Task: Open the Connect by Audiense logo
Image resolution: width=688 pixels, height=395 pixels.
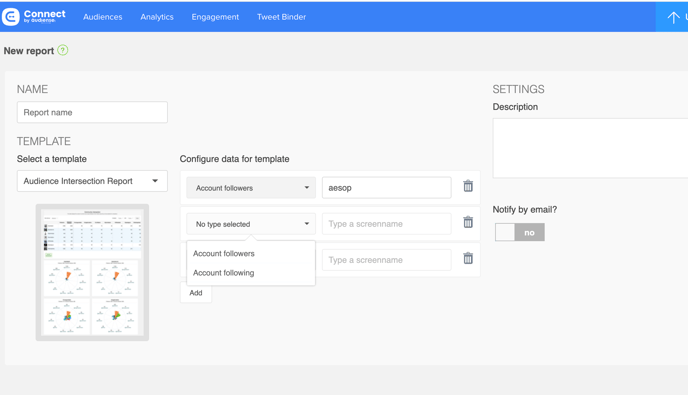Action: pyautogui.click(x=34, y=16)
